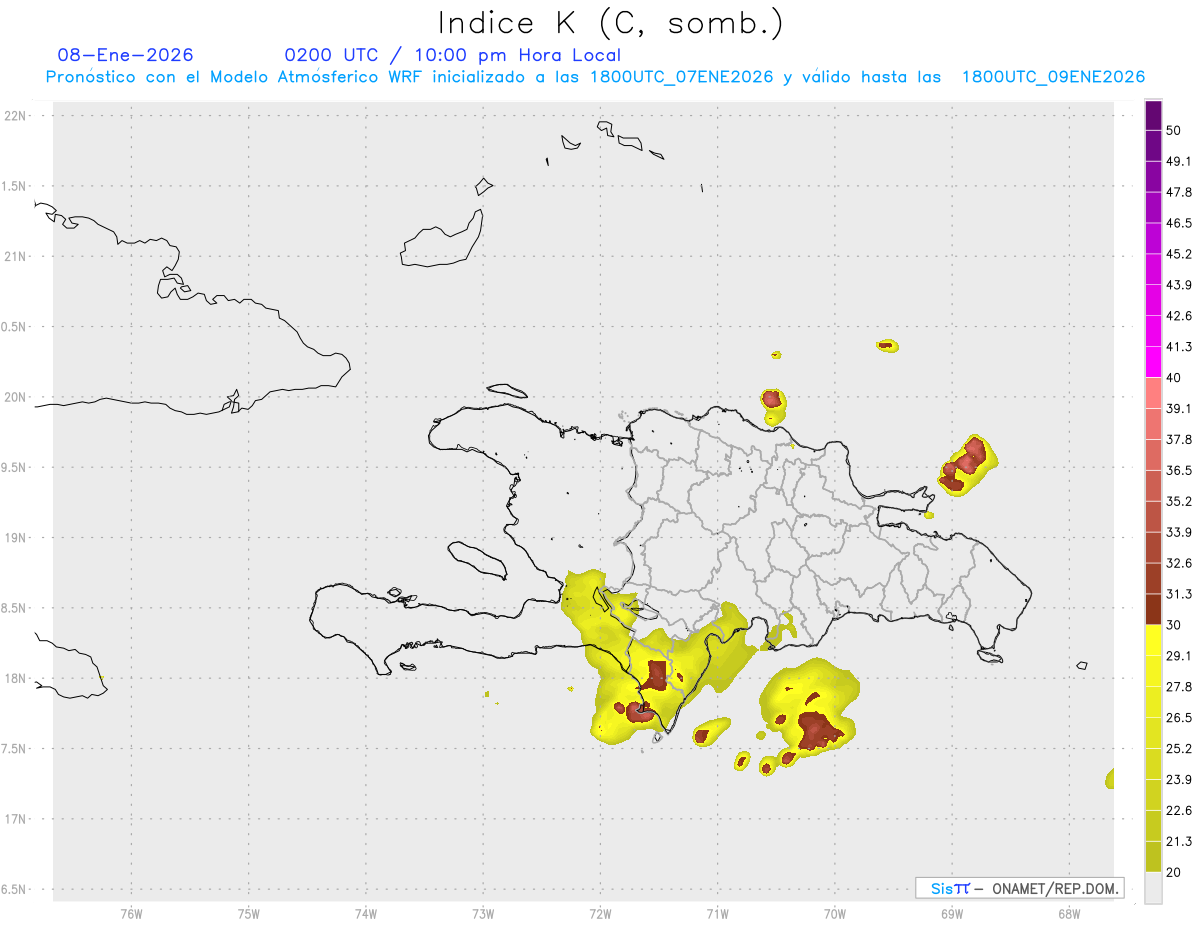The width and height of the screenshot is (1200, 927).
Task: Click the 'Pronóstico con el Modelo Atmosférico WRF' line
Action: (595, 77)
